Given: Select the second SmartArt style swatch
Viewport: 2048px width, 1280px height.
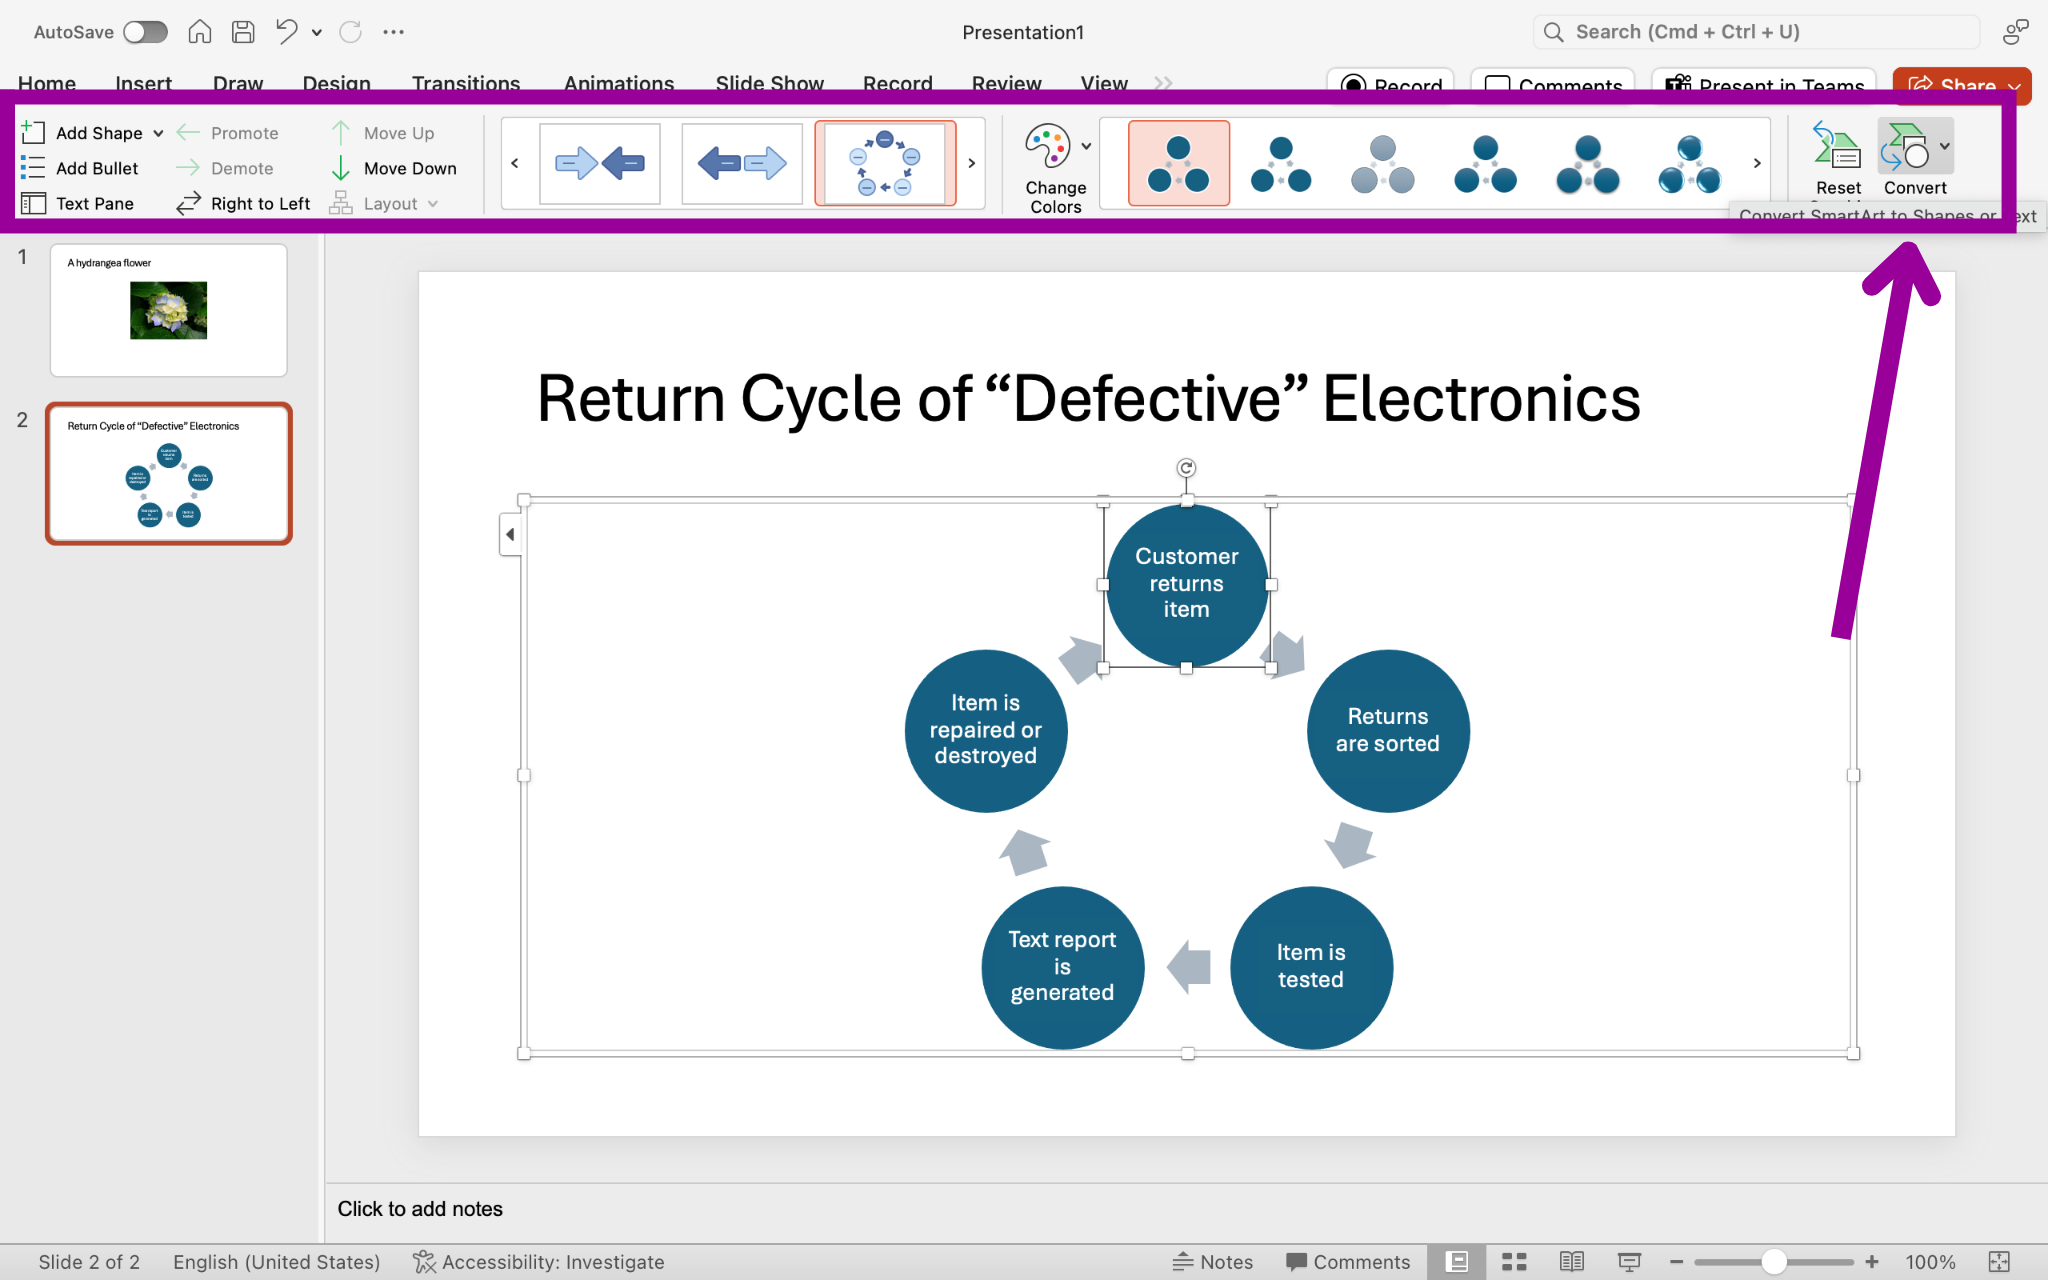Looking at the screenshot, I should click(1281, 163).
